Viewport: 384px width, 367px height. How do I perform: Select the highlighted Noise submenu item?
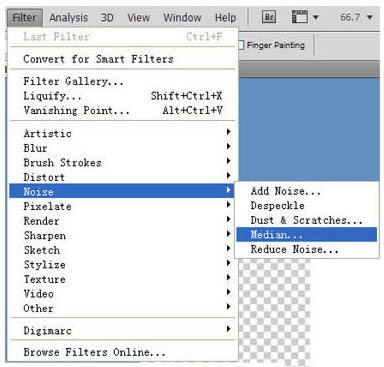[x=123, y=191]
